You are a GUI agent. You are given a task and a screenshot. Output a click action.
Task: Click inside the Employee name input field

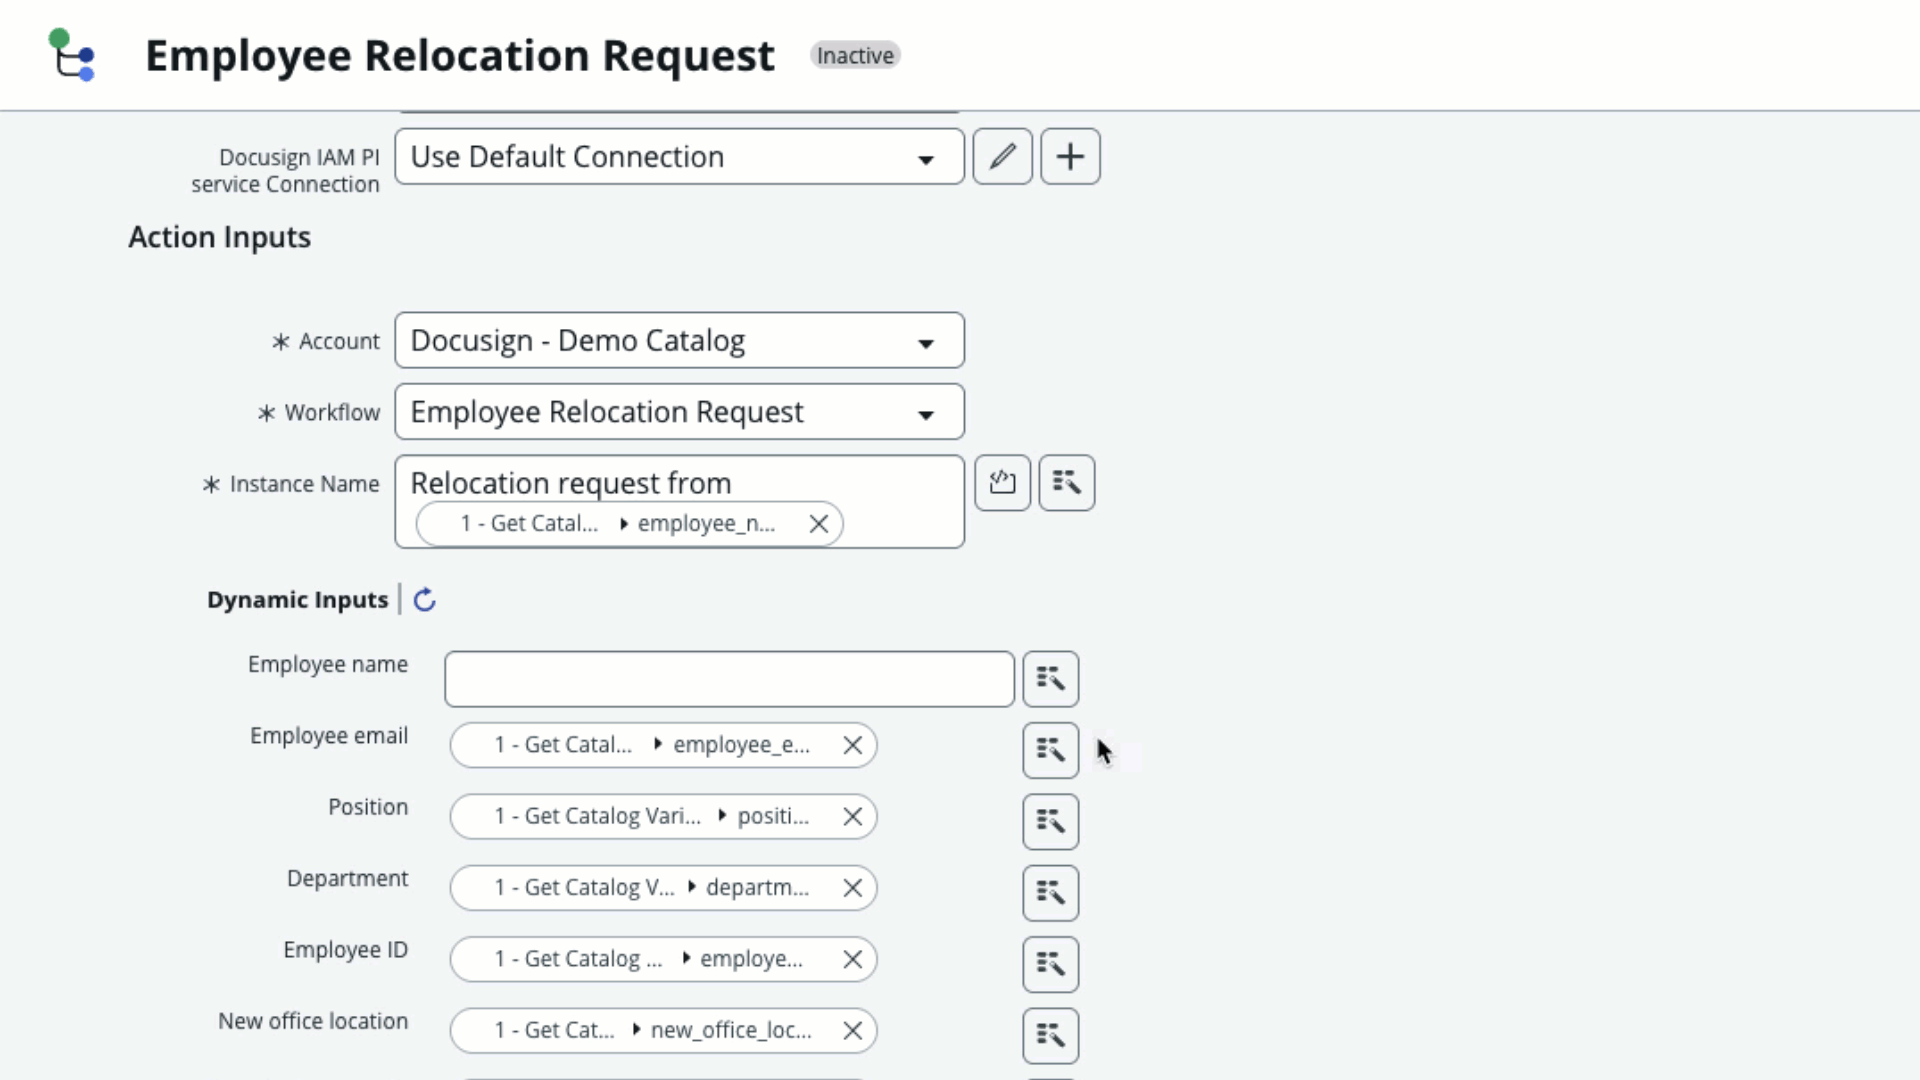tap(728, 679)
